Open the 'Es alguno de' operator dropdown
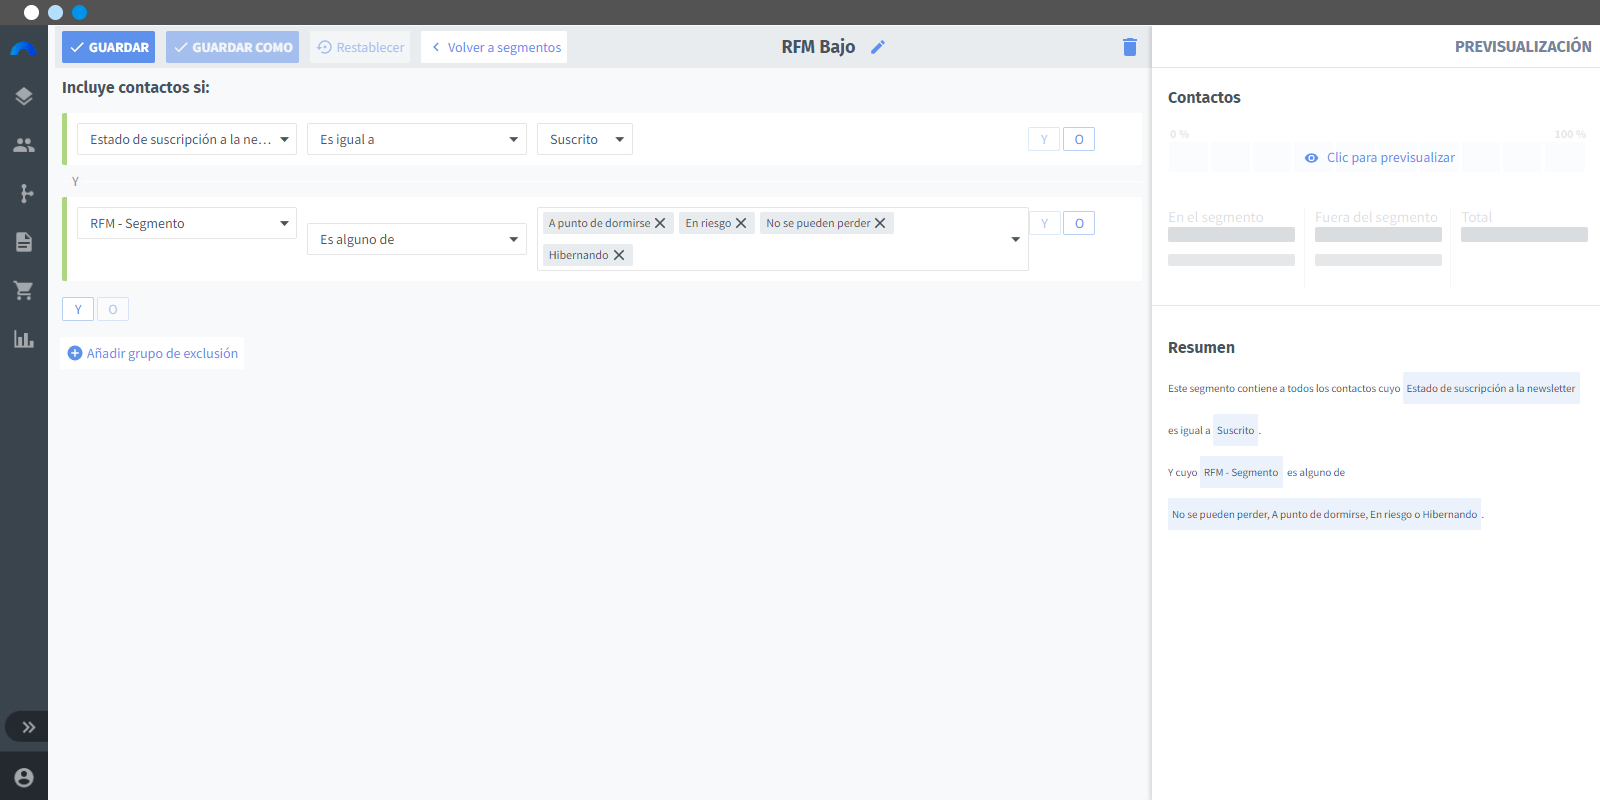 point(417,239)
